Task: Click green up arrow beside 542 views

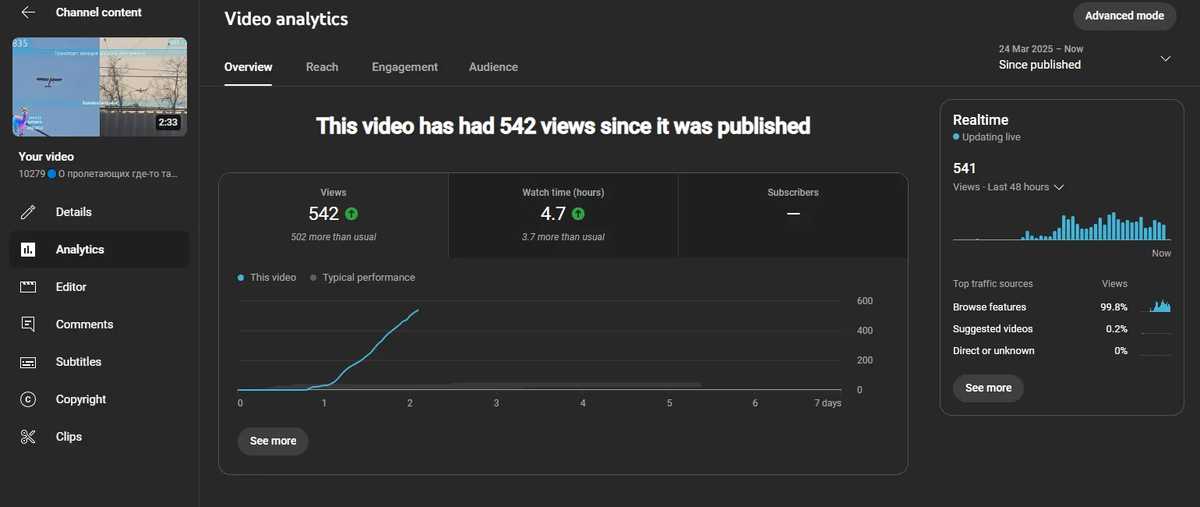Action: click(351, 214)
